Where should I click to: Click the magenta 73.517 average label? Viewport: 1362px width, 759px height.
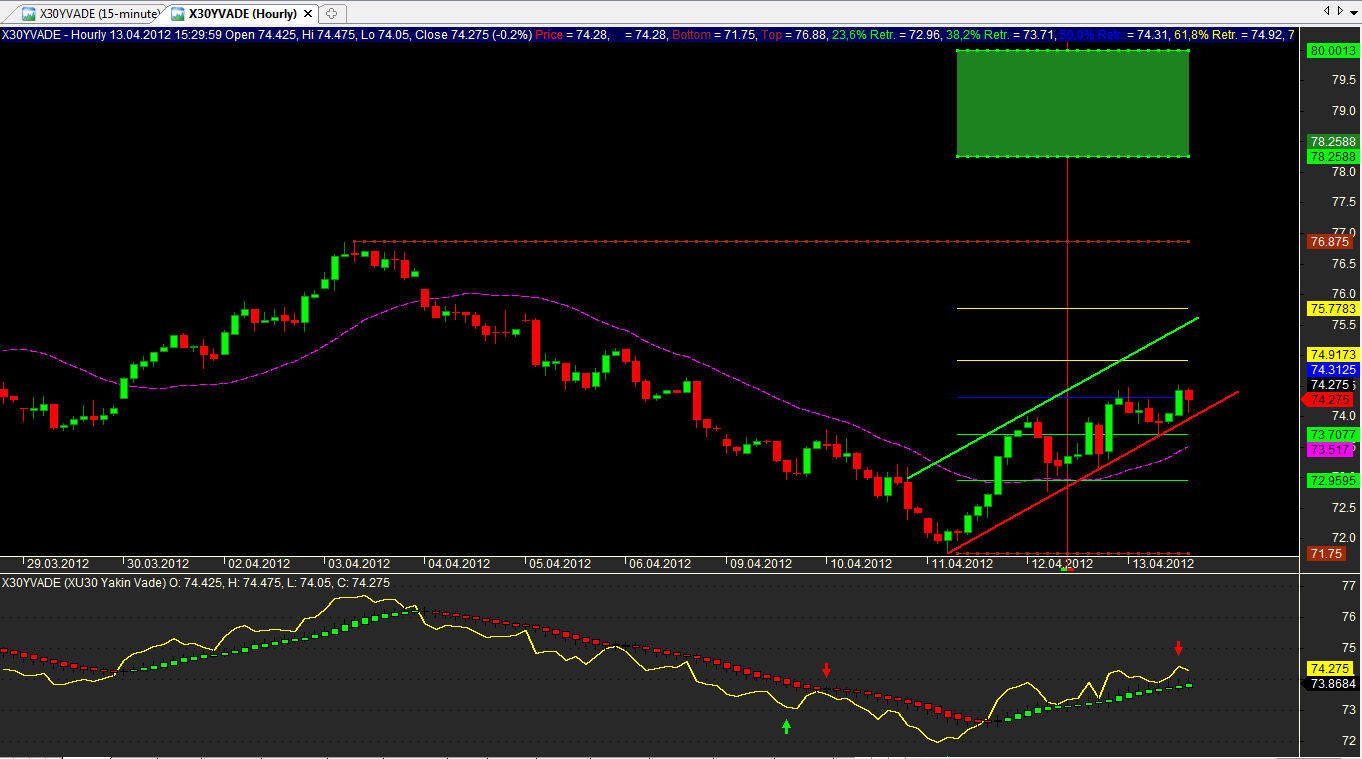tap(1329, 450)
